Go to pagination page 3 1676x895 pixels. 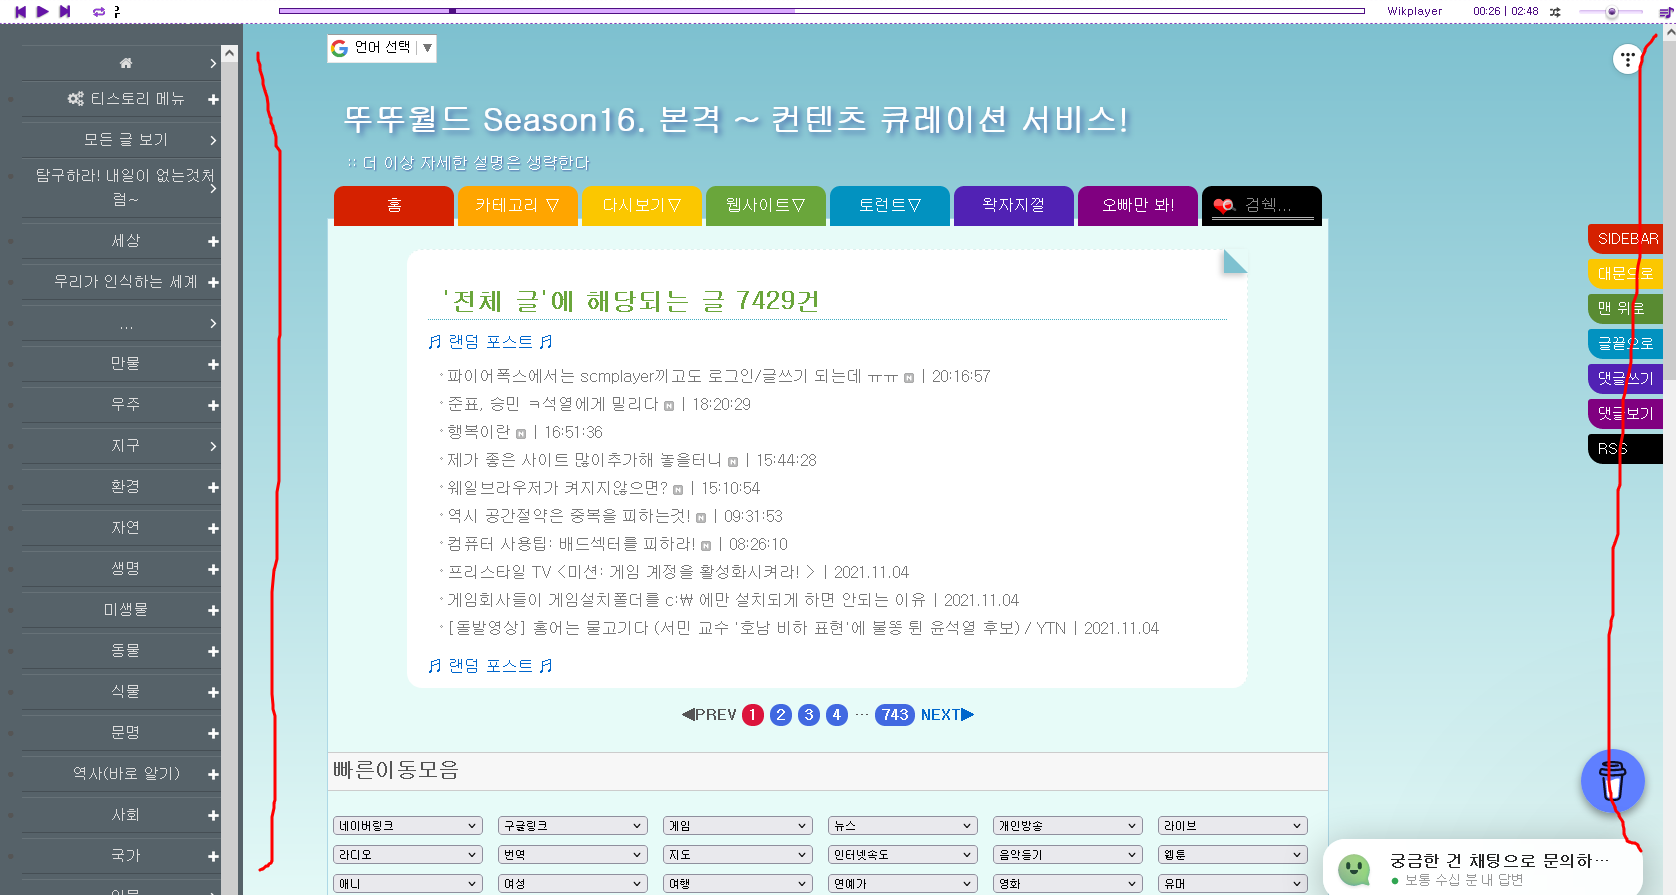[x=809, y=715]
